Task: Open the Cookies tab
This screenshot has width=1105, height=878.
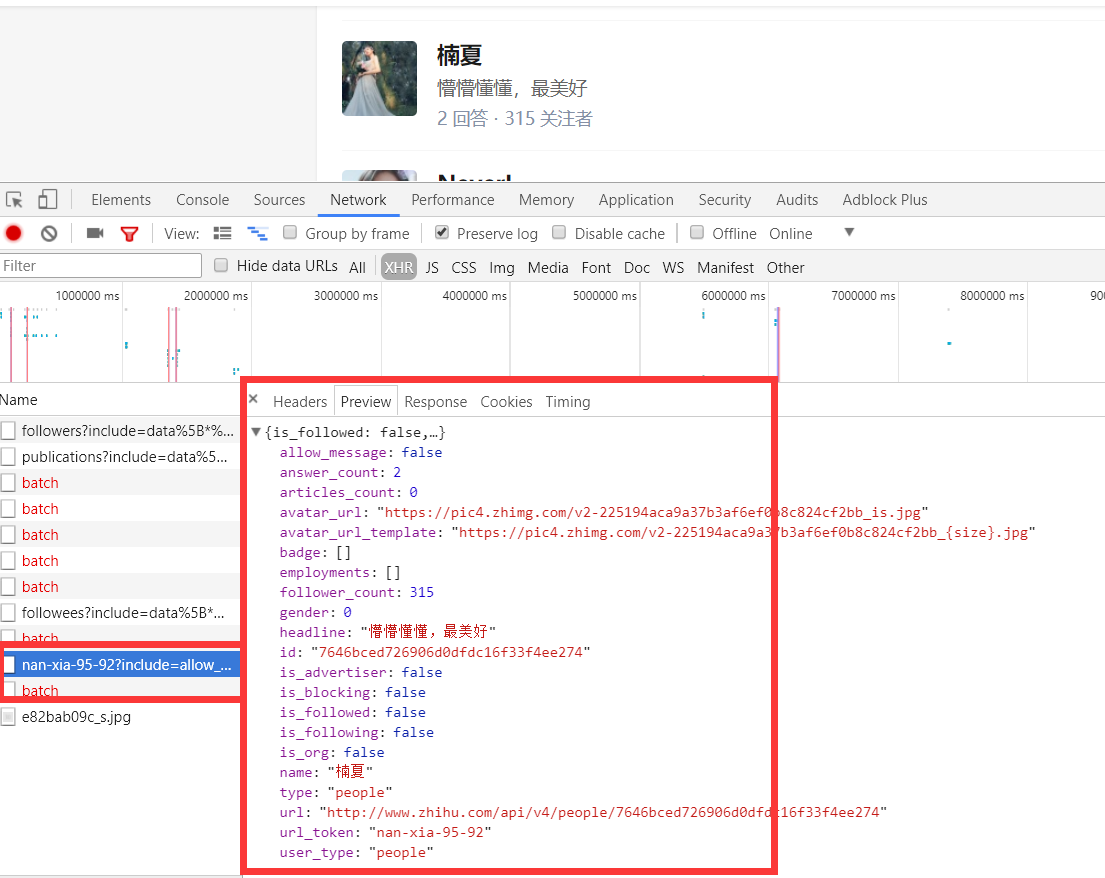Action: (x=506, y=402)
